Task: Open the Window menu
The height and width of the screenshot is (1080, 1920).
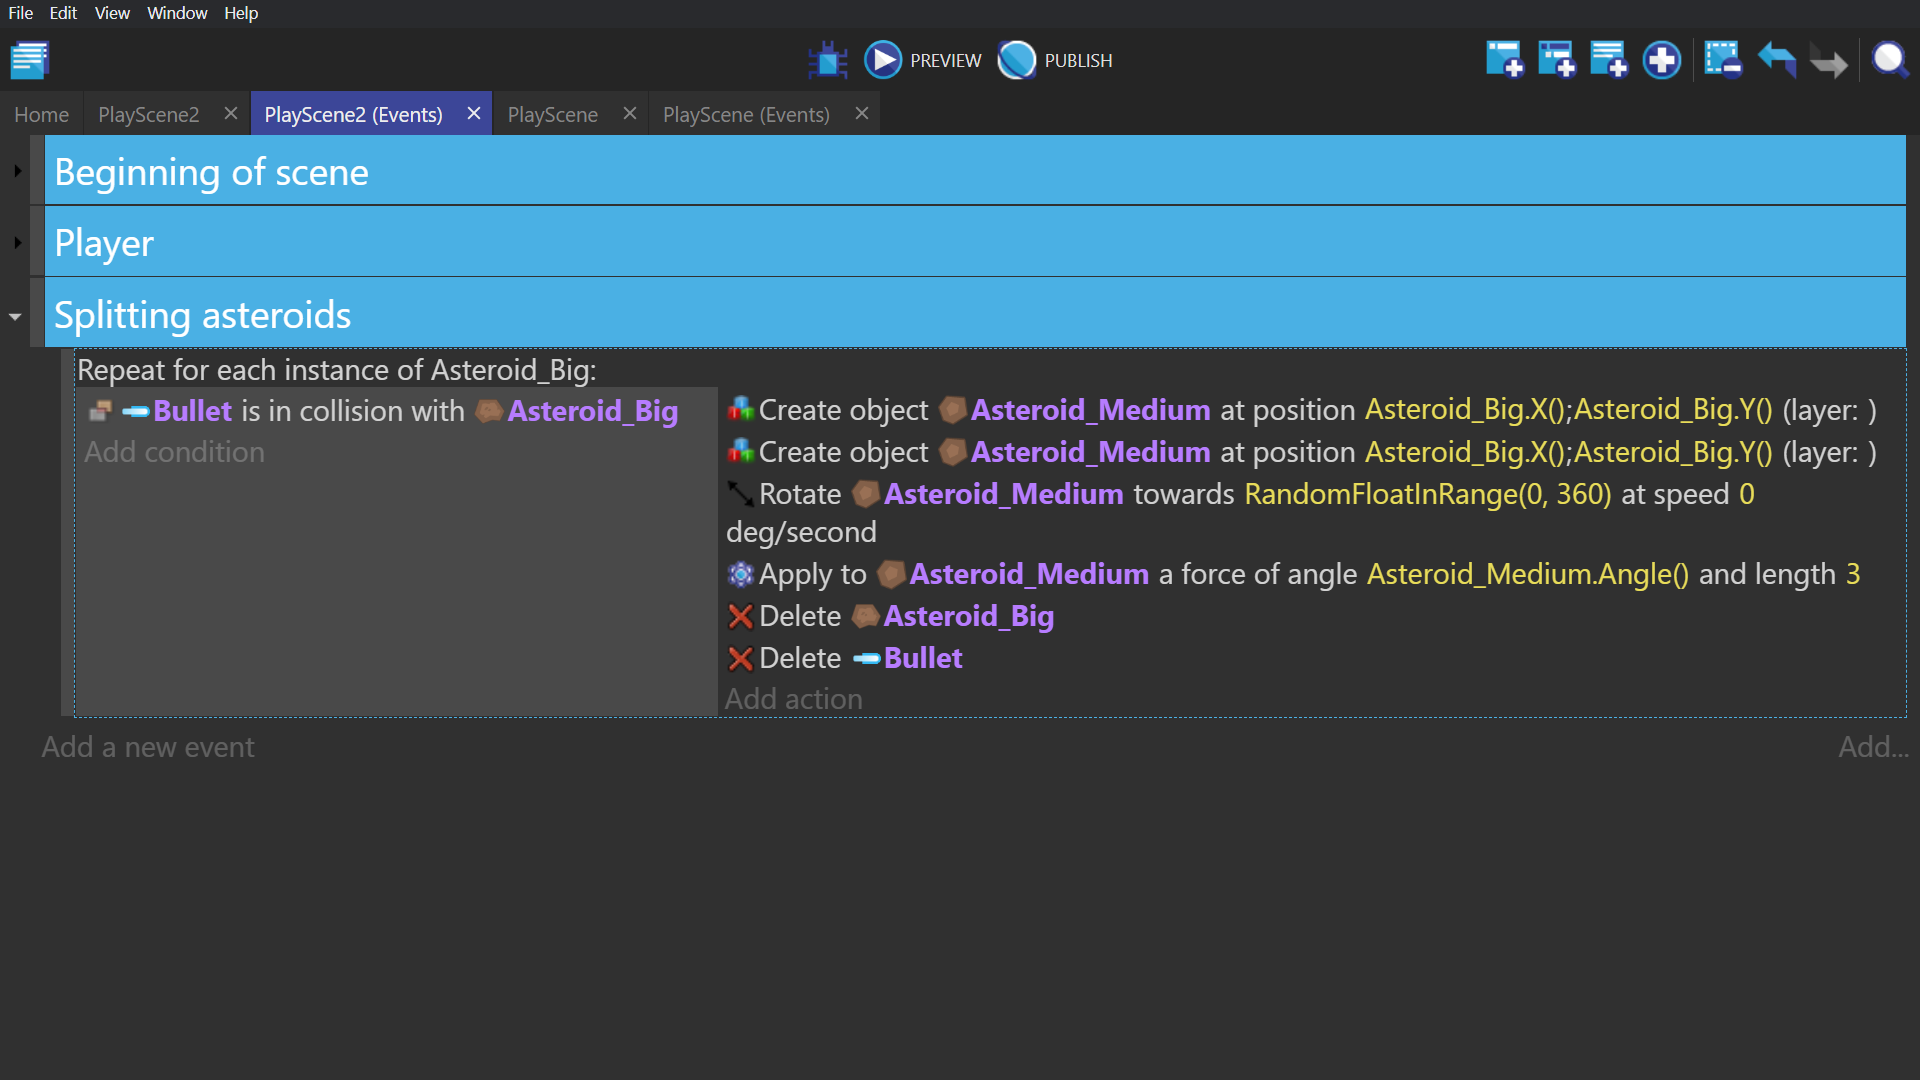Action: 177,13
